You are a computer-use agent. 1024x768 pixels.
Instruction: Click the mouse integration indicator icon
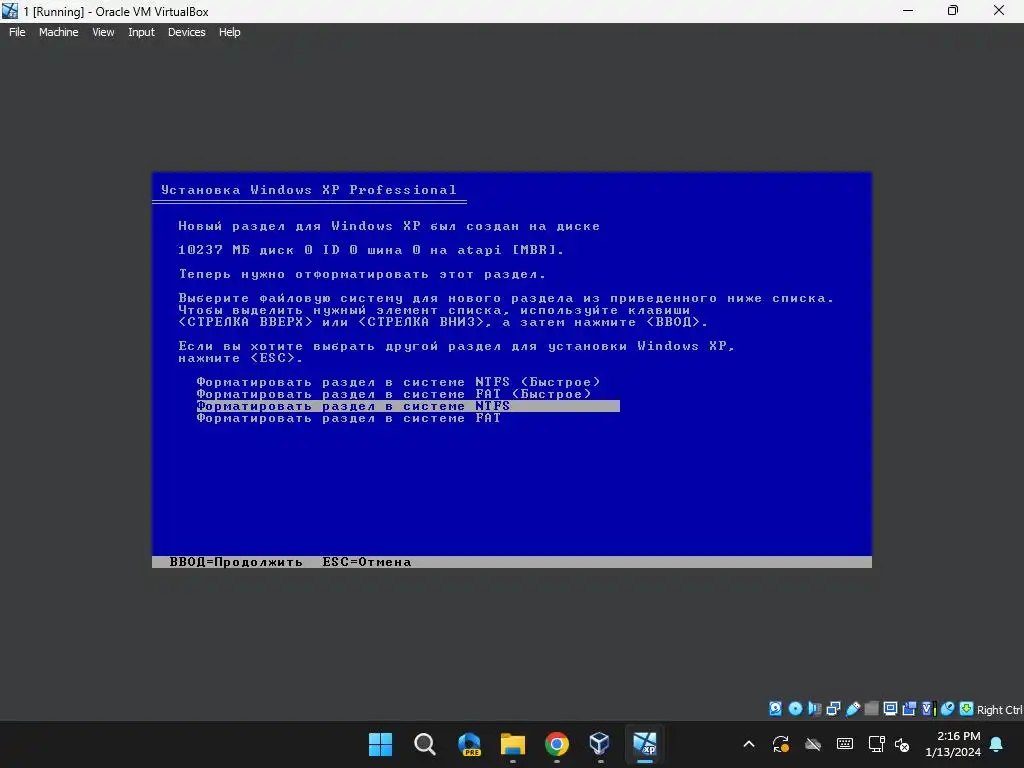pos(948,709)
